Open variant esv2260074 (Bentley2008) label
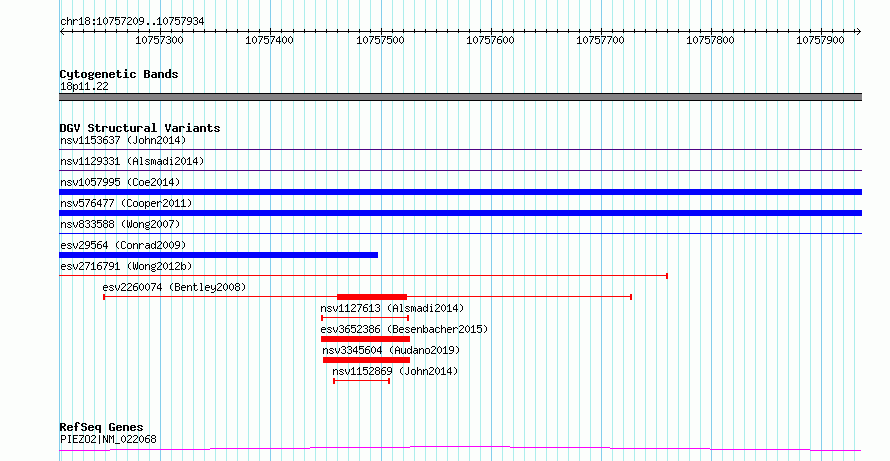The width and height of the screenshot is (890, 461). pos(174,287)
